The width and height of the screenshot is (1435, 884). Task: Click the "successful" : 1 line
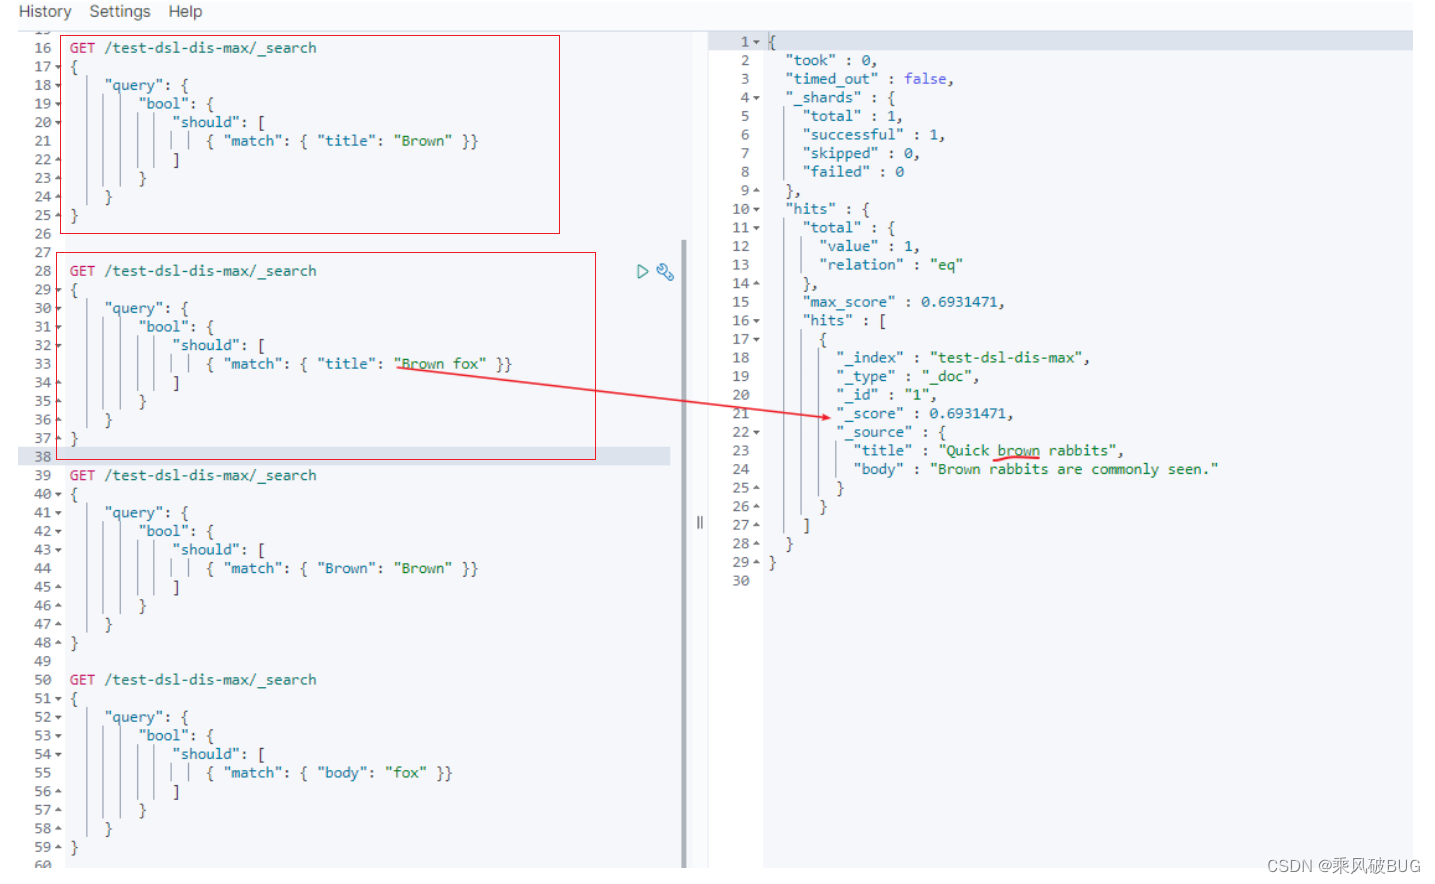[873, 135]
